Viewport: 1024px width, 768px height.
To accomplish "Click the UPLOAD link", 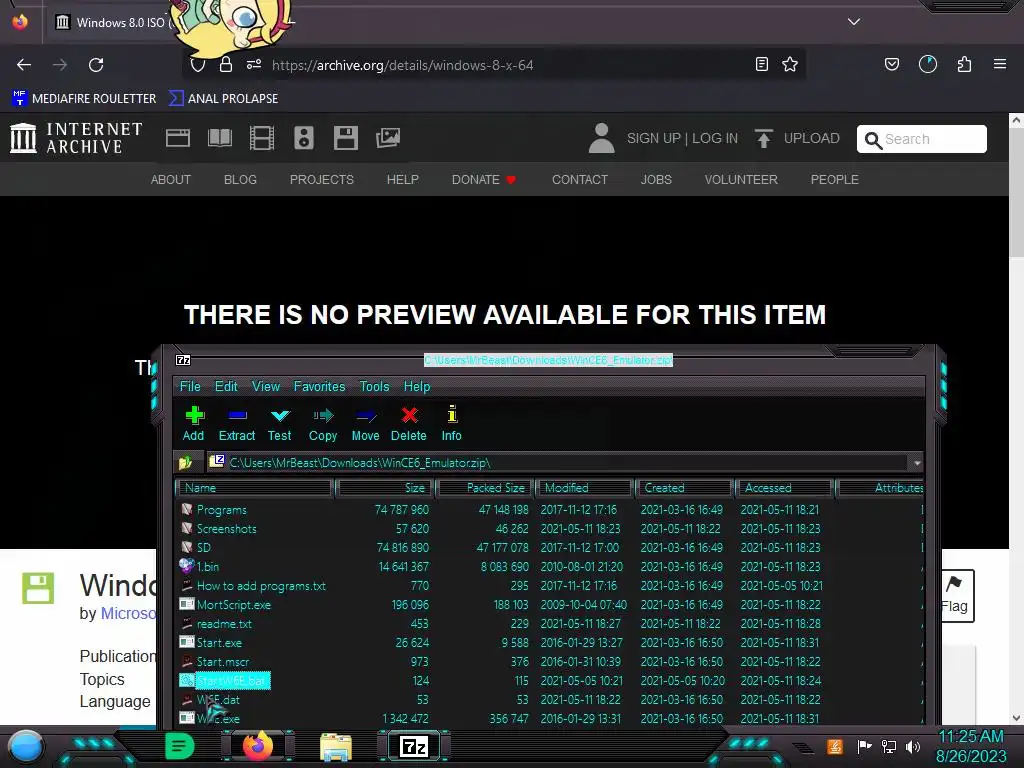I will pos(797,138).
